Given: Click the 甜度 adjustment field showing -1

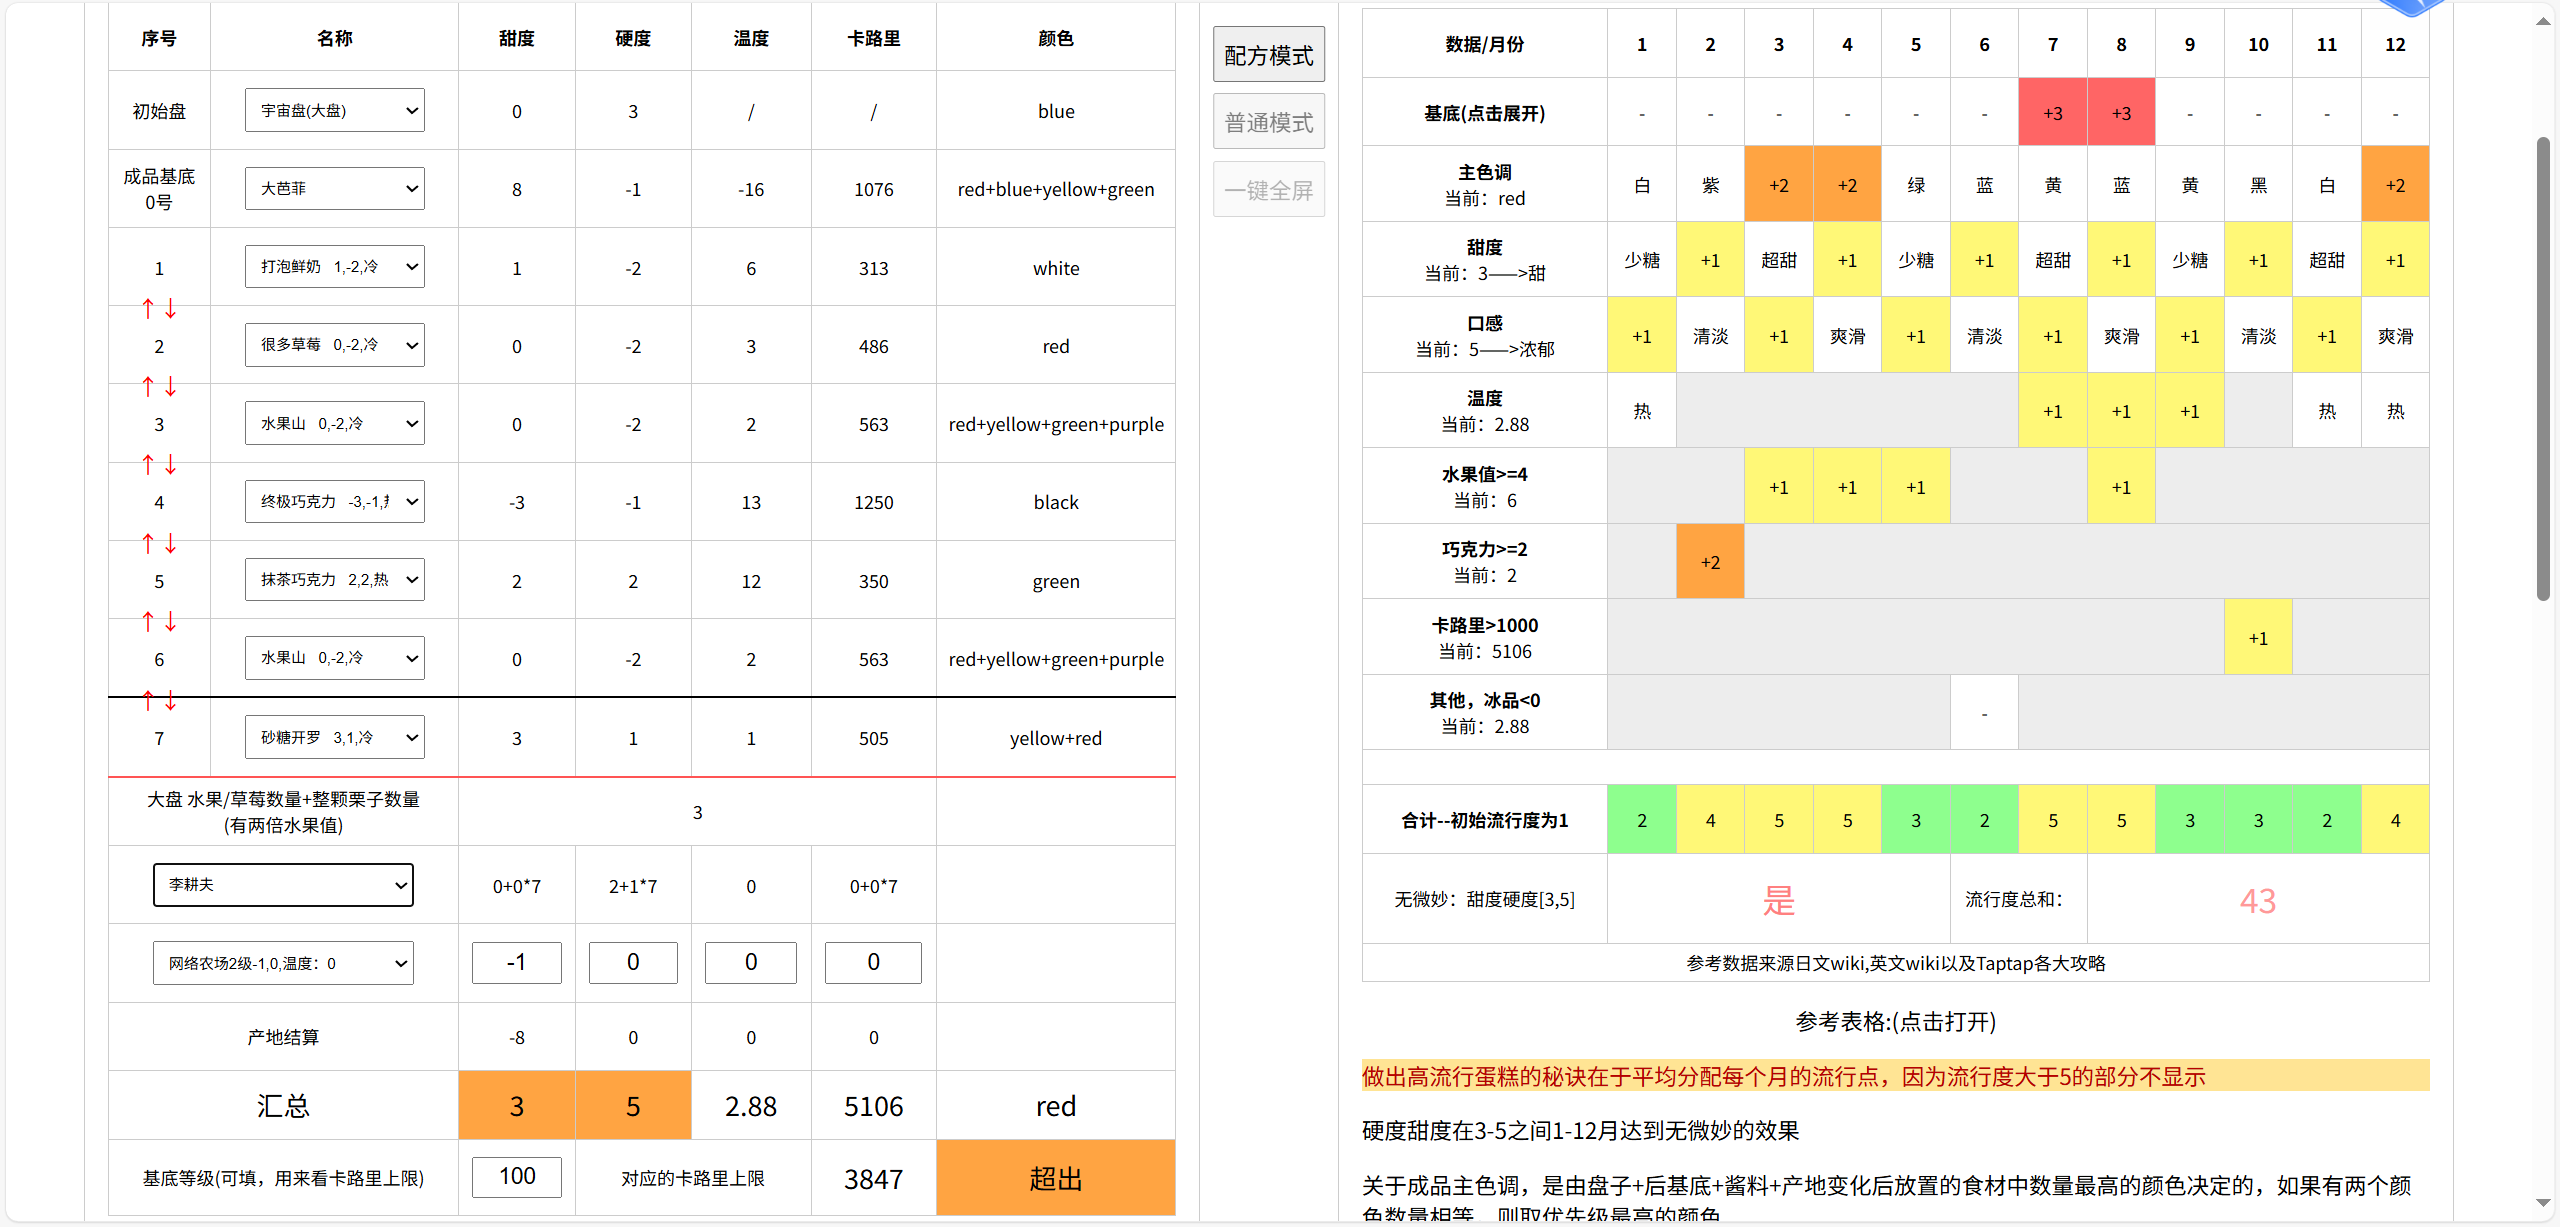Looking at the screenshot, I should coord(517,962).
